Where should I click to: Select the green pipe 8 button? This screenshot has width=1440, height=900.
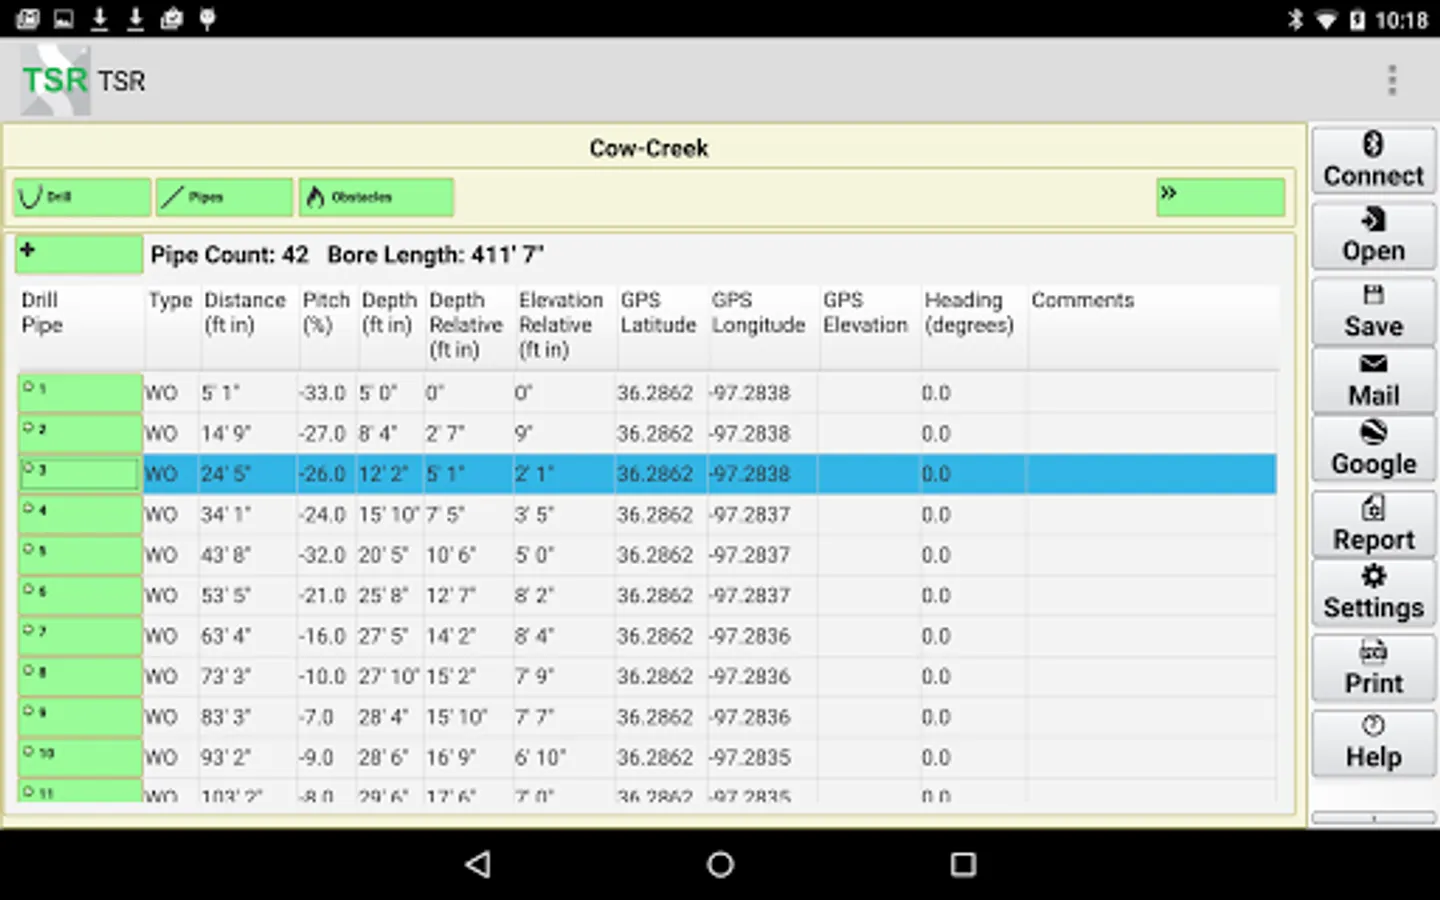click(x=80, y=676)
